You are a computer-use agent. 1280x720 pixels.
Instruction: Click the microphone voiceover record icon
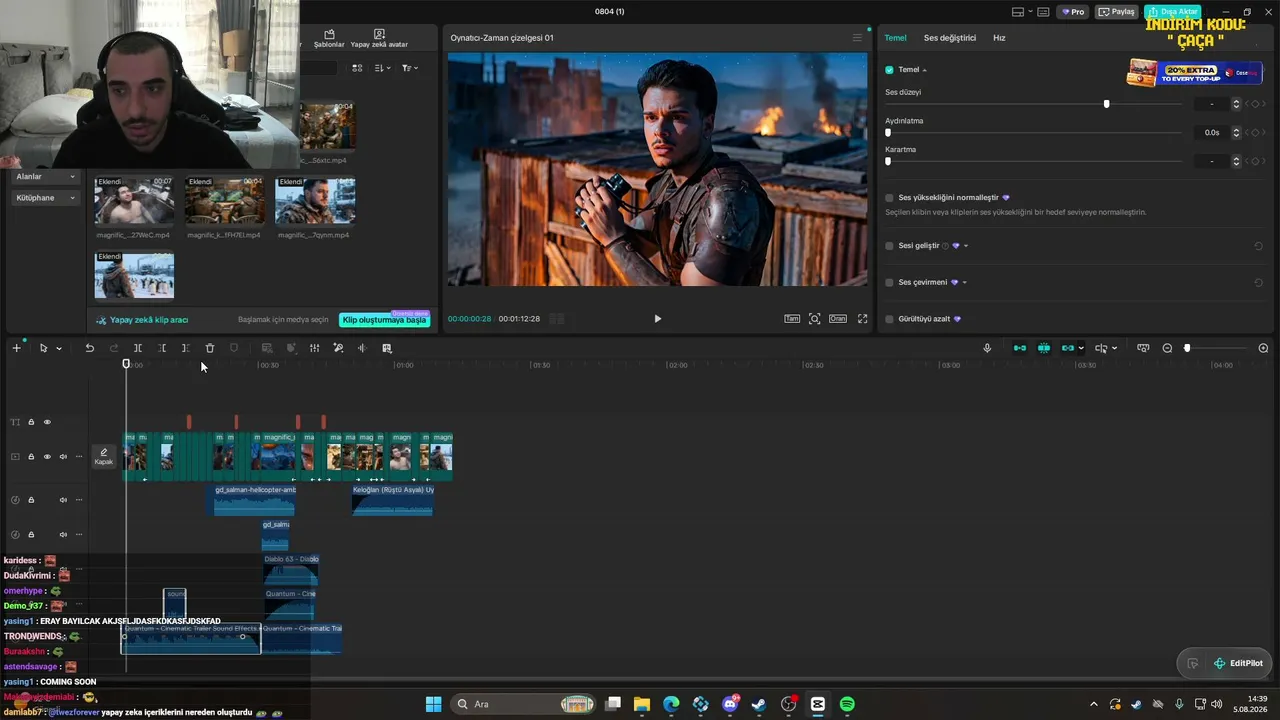(987, 348)
